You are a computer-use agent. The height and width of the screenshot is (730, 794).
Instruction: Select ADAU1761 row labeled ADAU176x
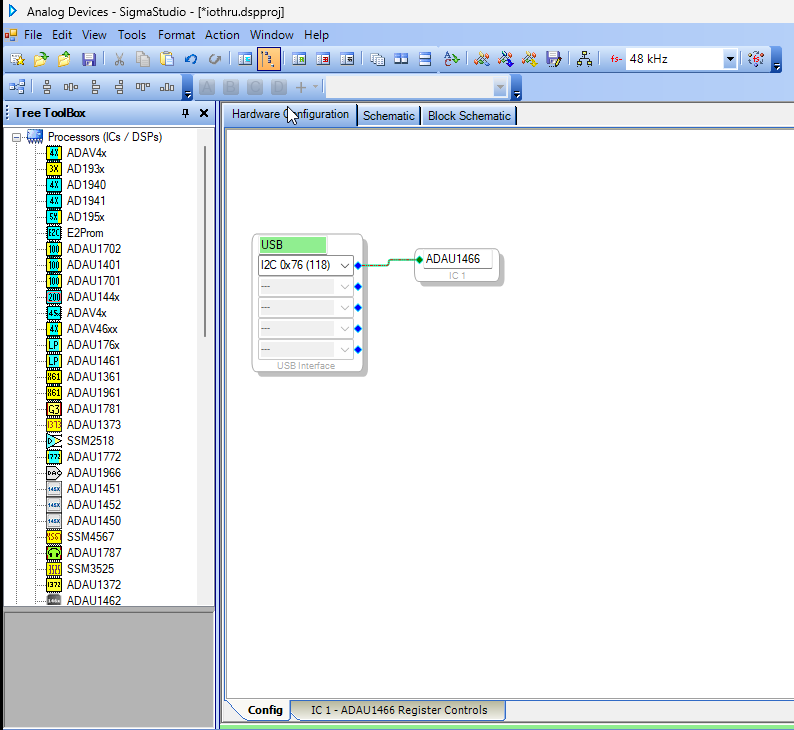[x=93, y=345]
